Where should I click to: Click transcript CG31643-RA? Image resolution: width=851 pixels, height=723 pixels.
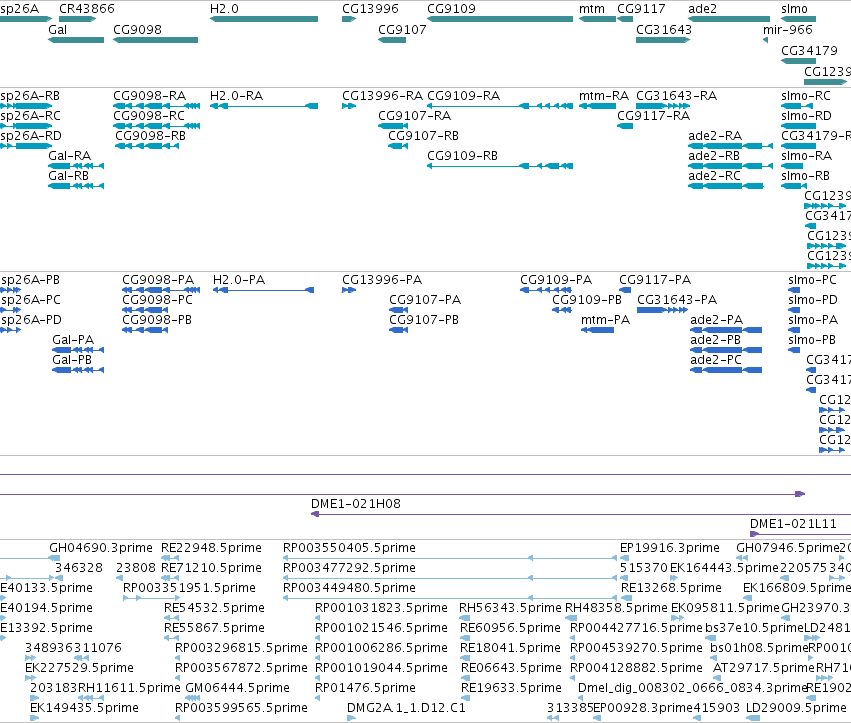pyautogui.click(x=663, y=106)
